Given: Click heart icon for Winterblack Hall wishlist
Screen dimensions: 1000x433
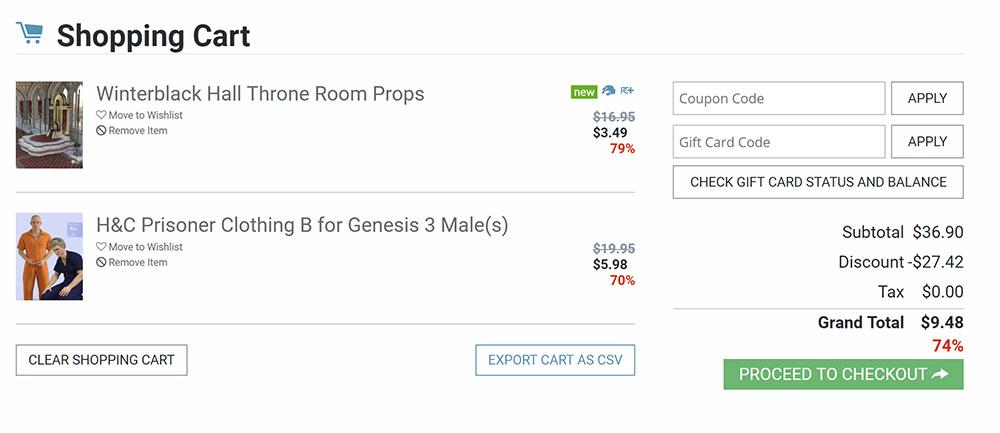Looking at the screenshot, I should pos(101,115).
